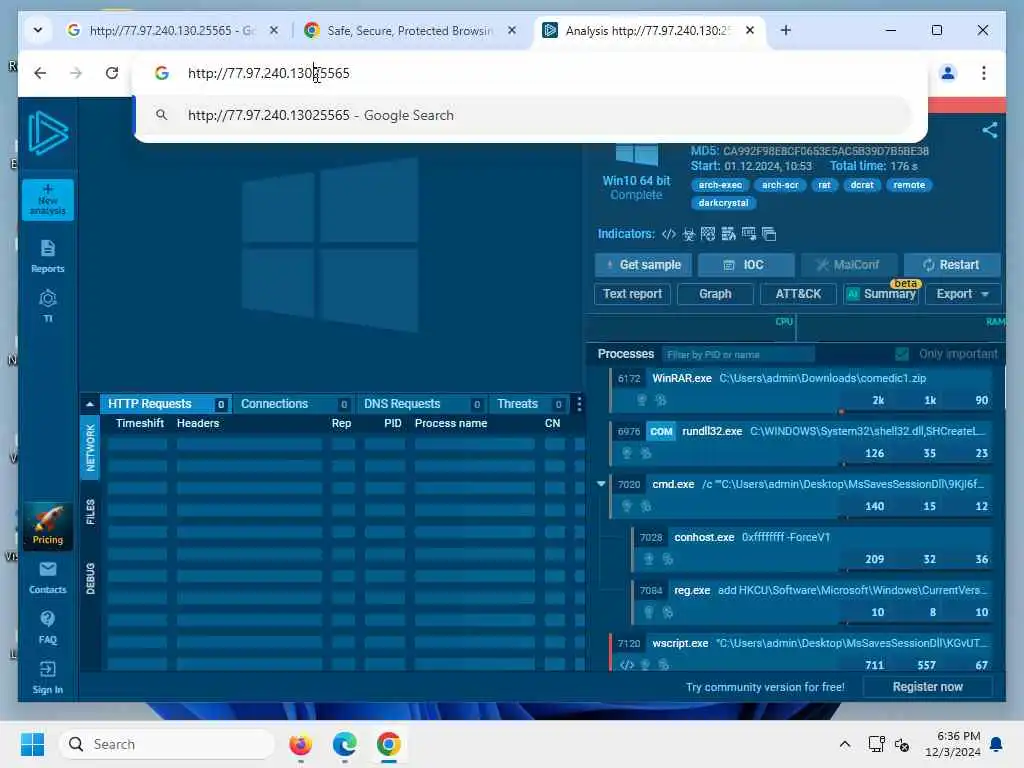Select the biohazard malicious indicator icon

point(688,234)
